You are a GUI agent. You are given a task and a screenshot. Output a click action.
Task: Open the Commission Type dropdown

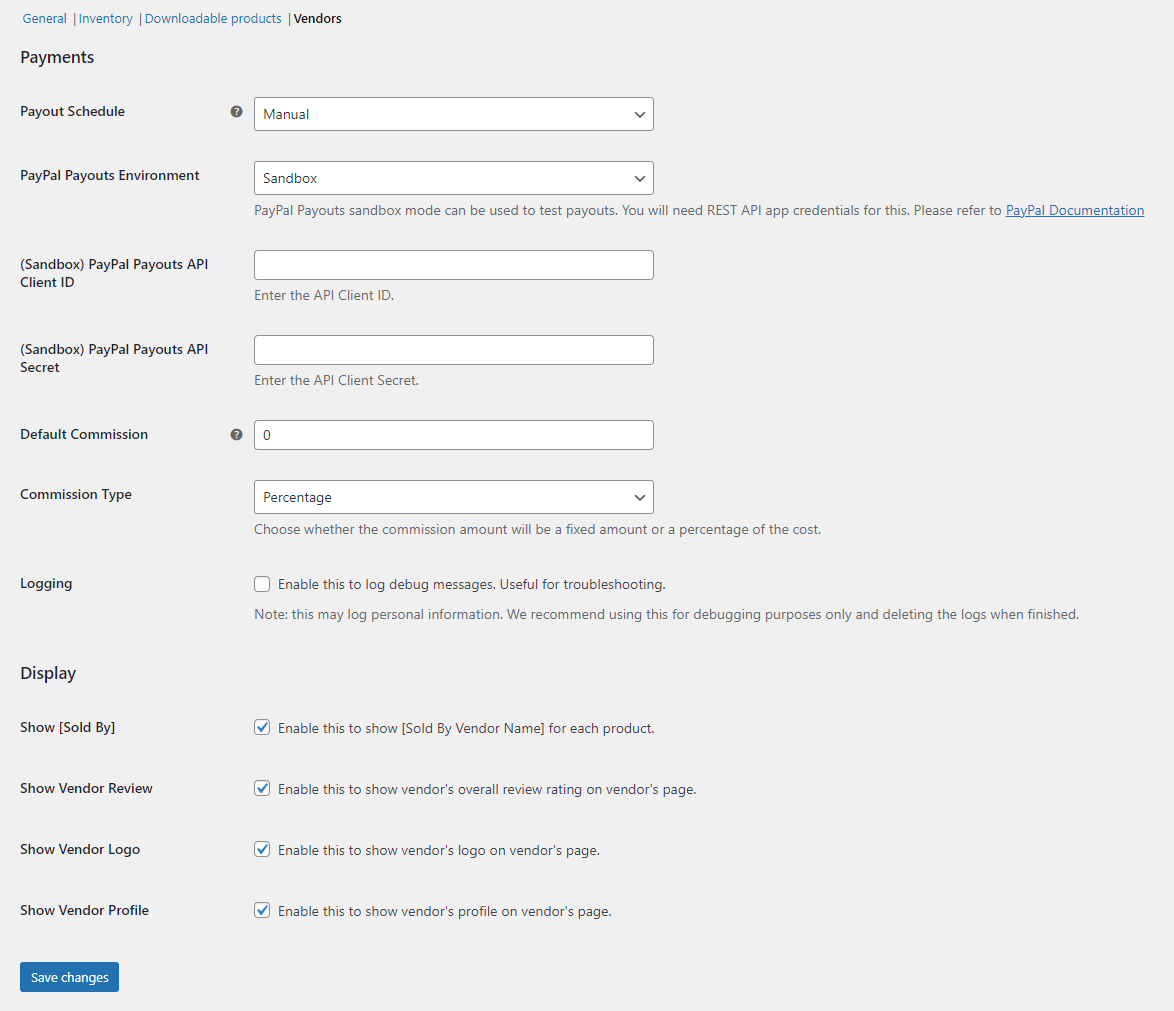click(x=454, y=497)
